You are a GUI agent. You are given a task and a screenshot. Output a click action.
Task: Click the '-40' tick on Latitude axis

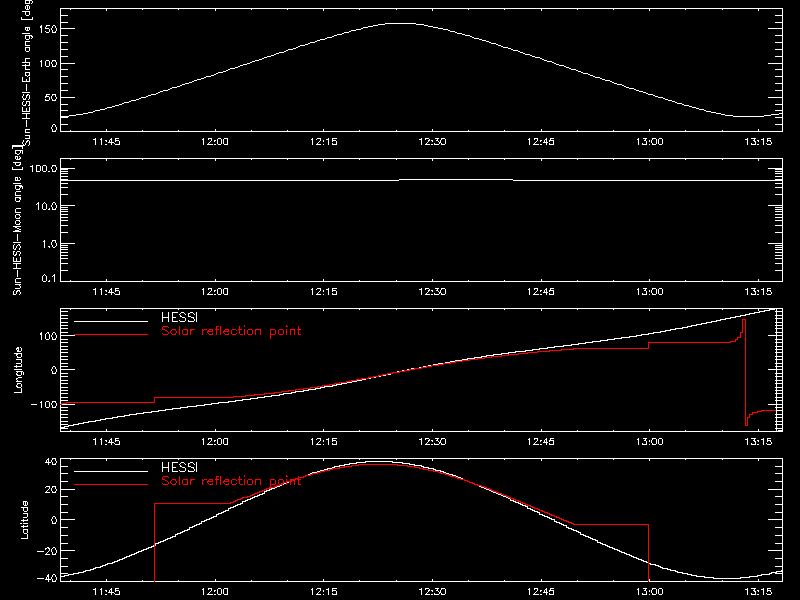tap(47, 578)
